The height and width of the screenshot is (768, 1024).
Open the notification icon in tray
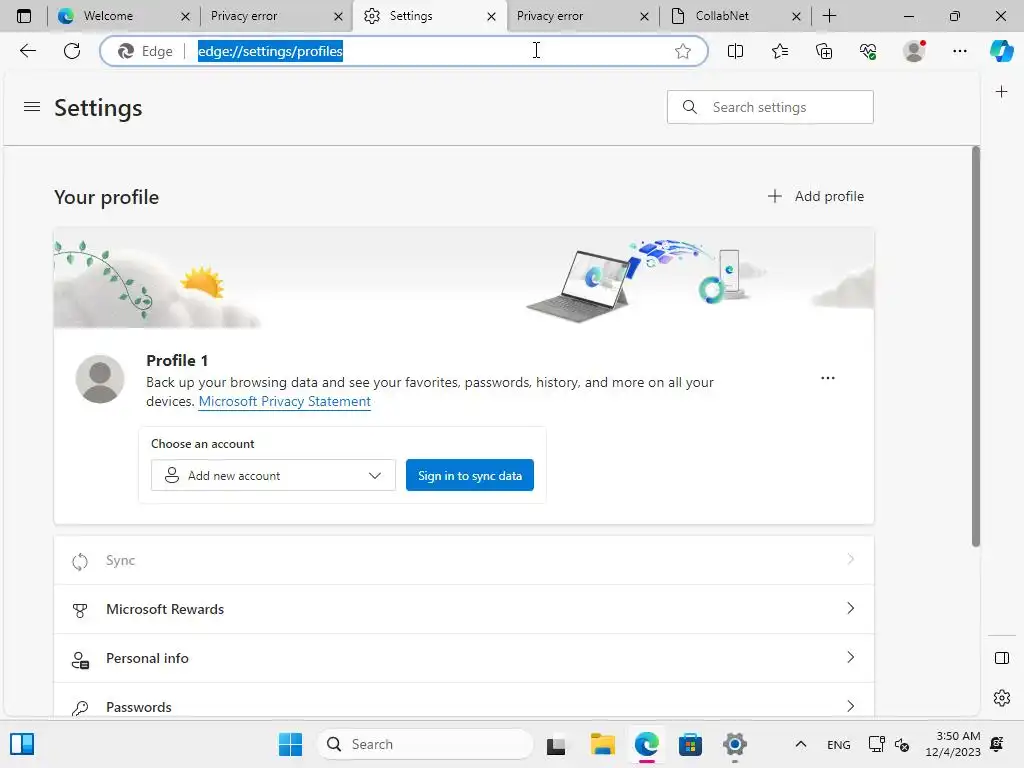[x=997, y=744]
